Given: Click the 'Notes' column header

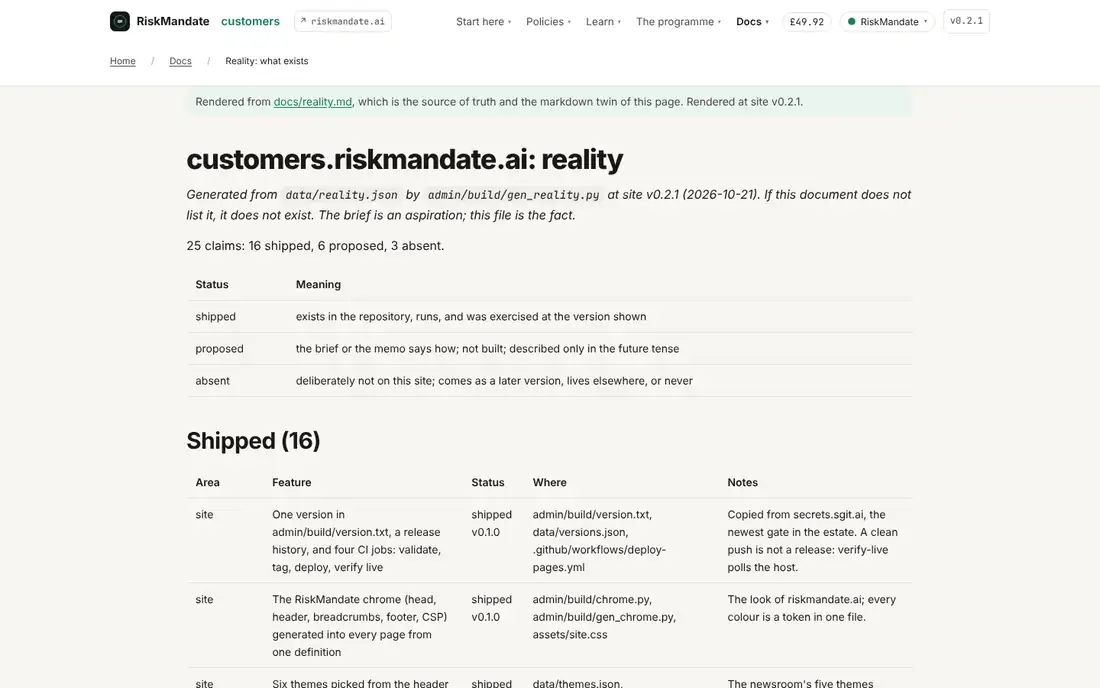Looking at the screenshot, I should (742, 483).
